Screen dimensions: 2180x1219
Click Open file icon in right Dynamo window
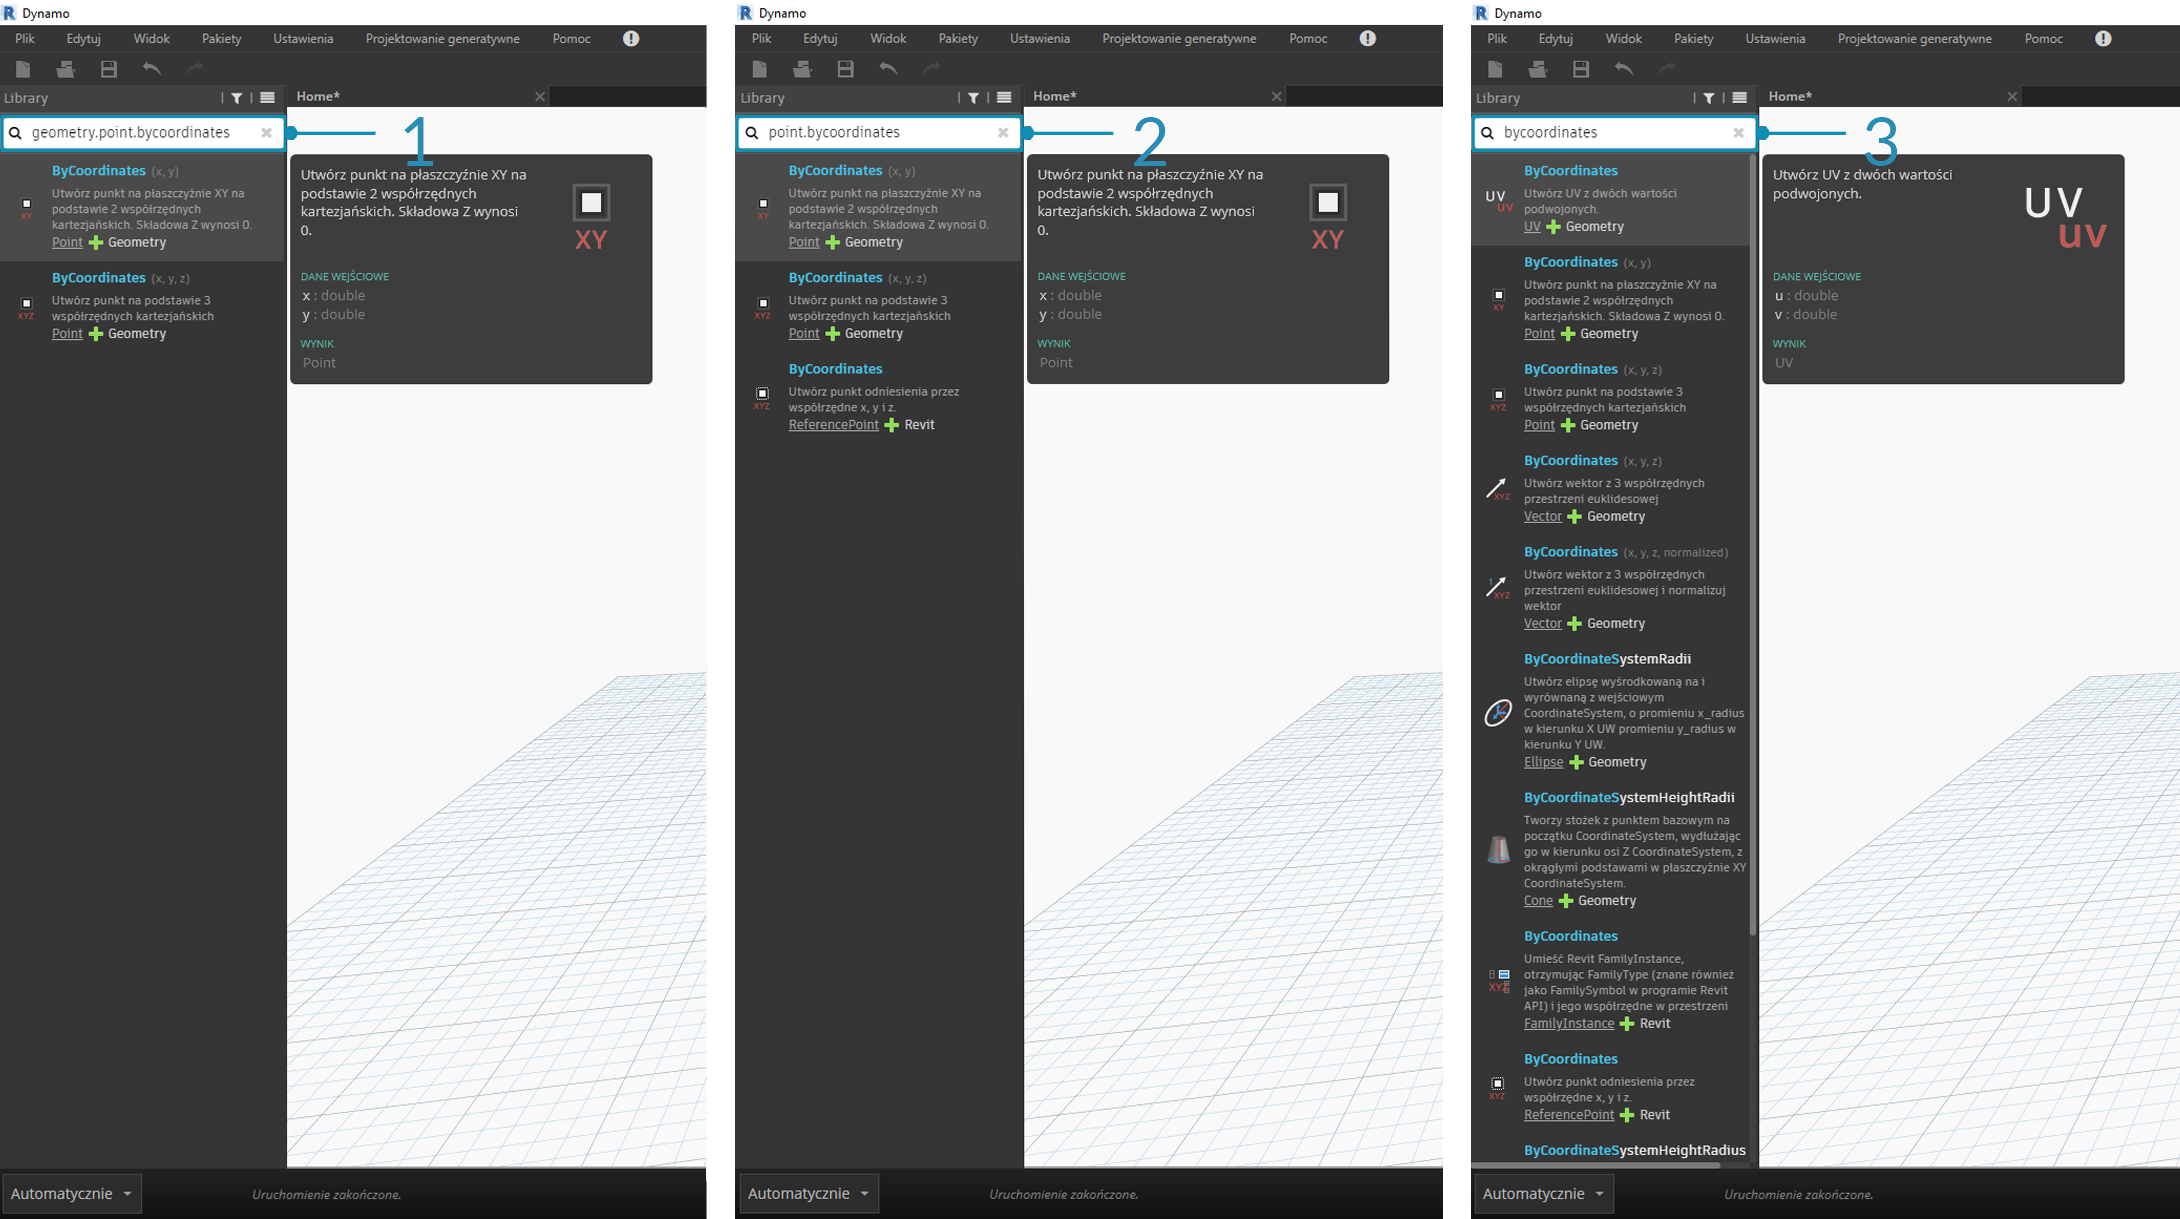[x=1538, y=69]
